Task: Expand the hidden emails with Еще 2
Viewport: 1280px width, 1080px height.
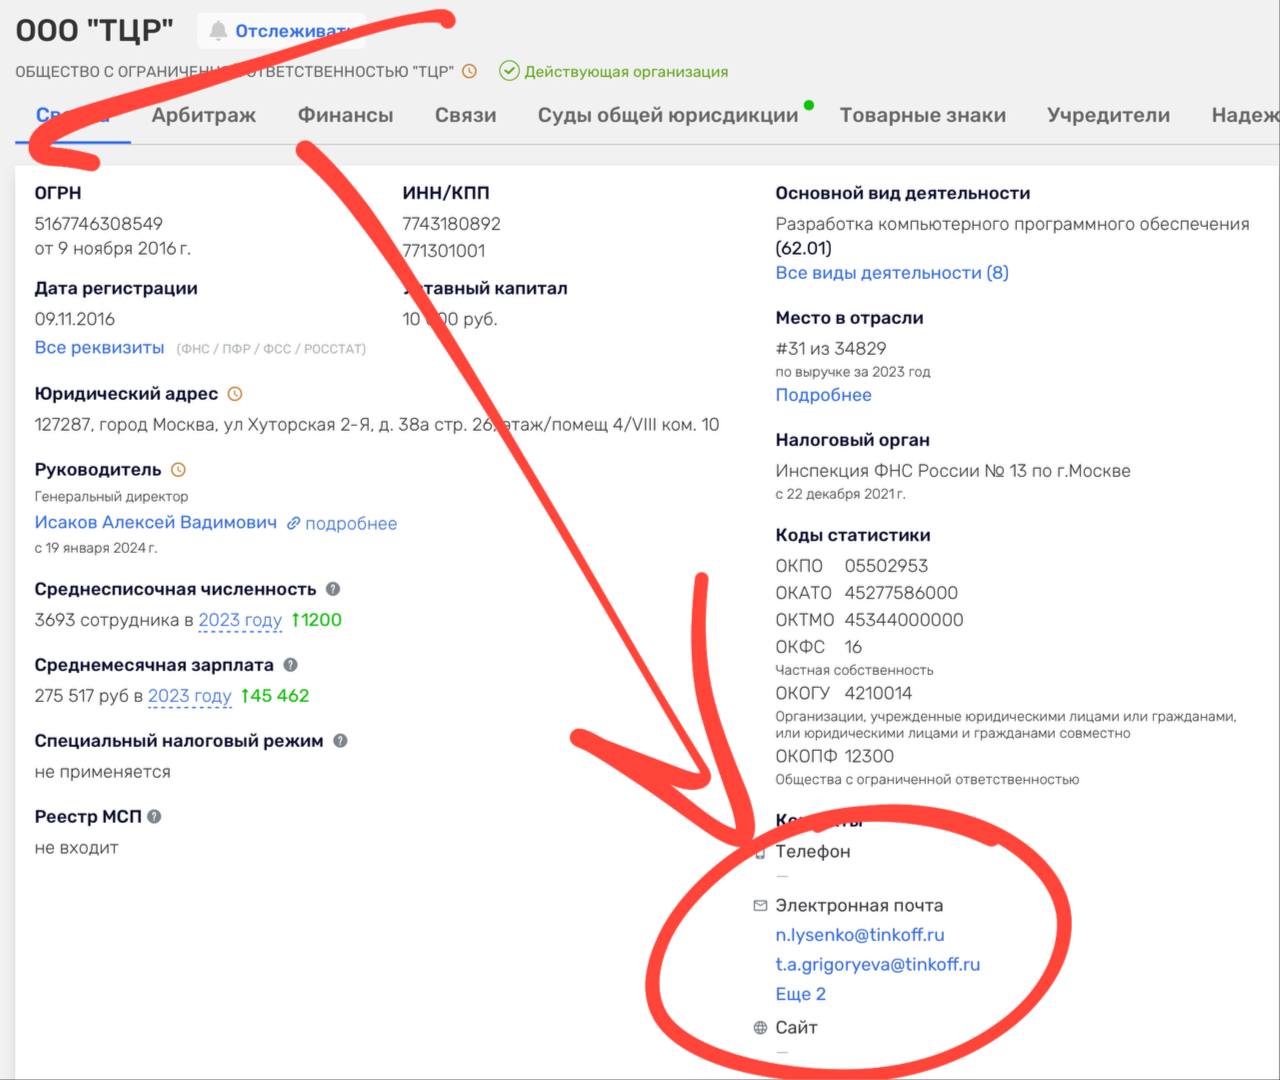Action: [800, 994]
